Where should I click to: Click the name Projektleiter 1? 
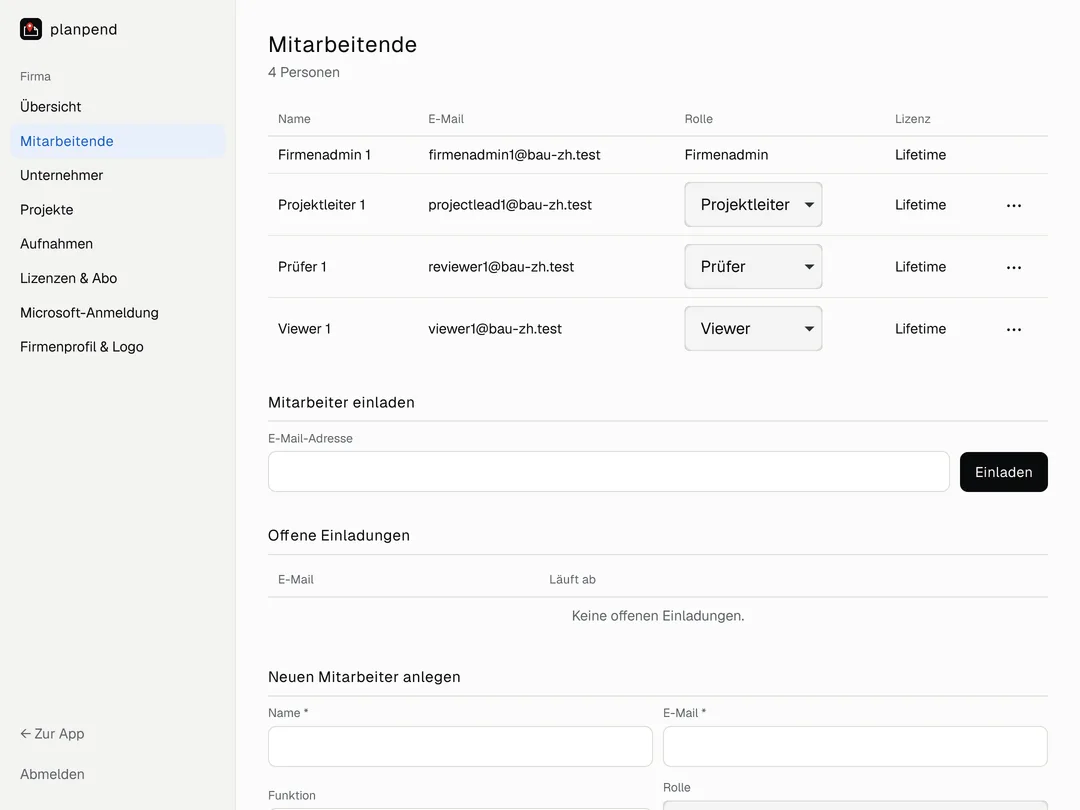pyautogui.click(x=322, y=205)
